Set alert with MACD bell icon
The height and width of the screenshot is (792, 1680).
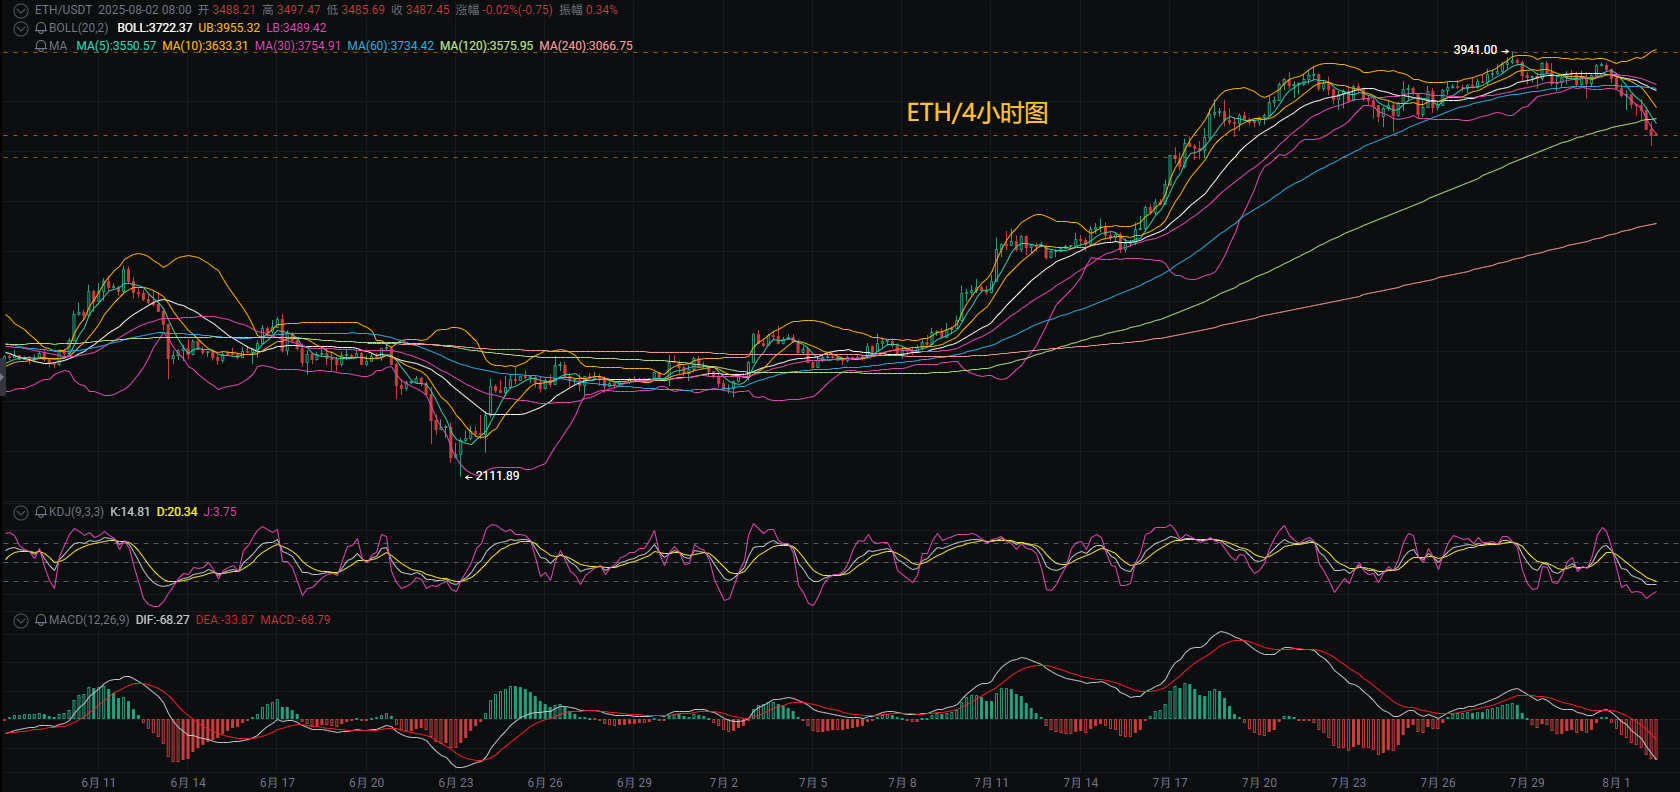coord(41,620)
